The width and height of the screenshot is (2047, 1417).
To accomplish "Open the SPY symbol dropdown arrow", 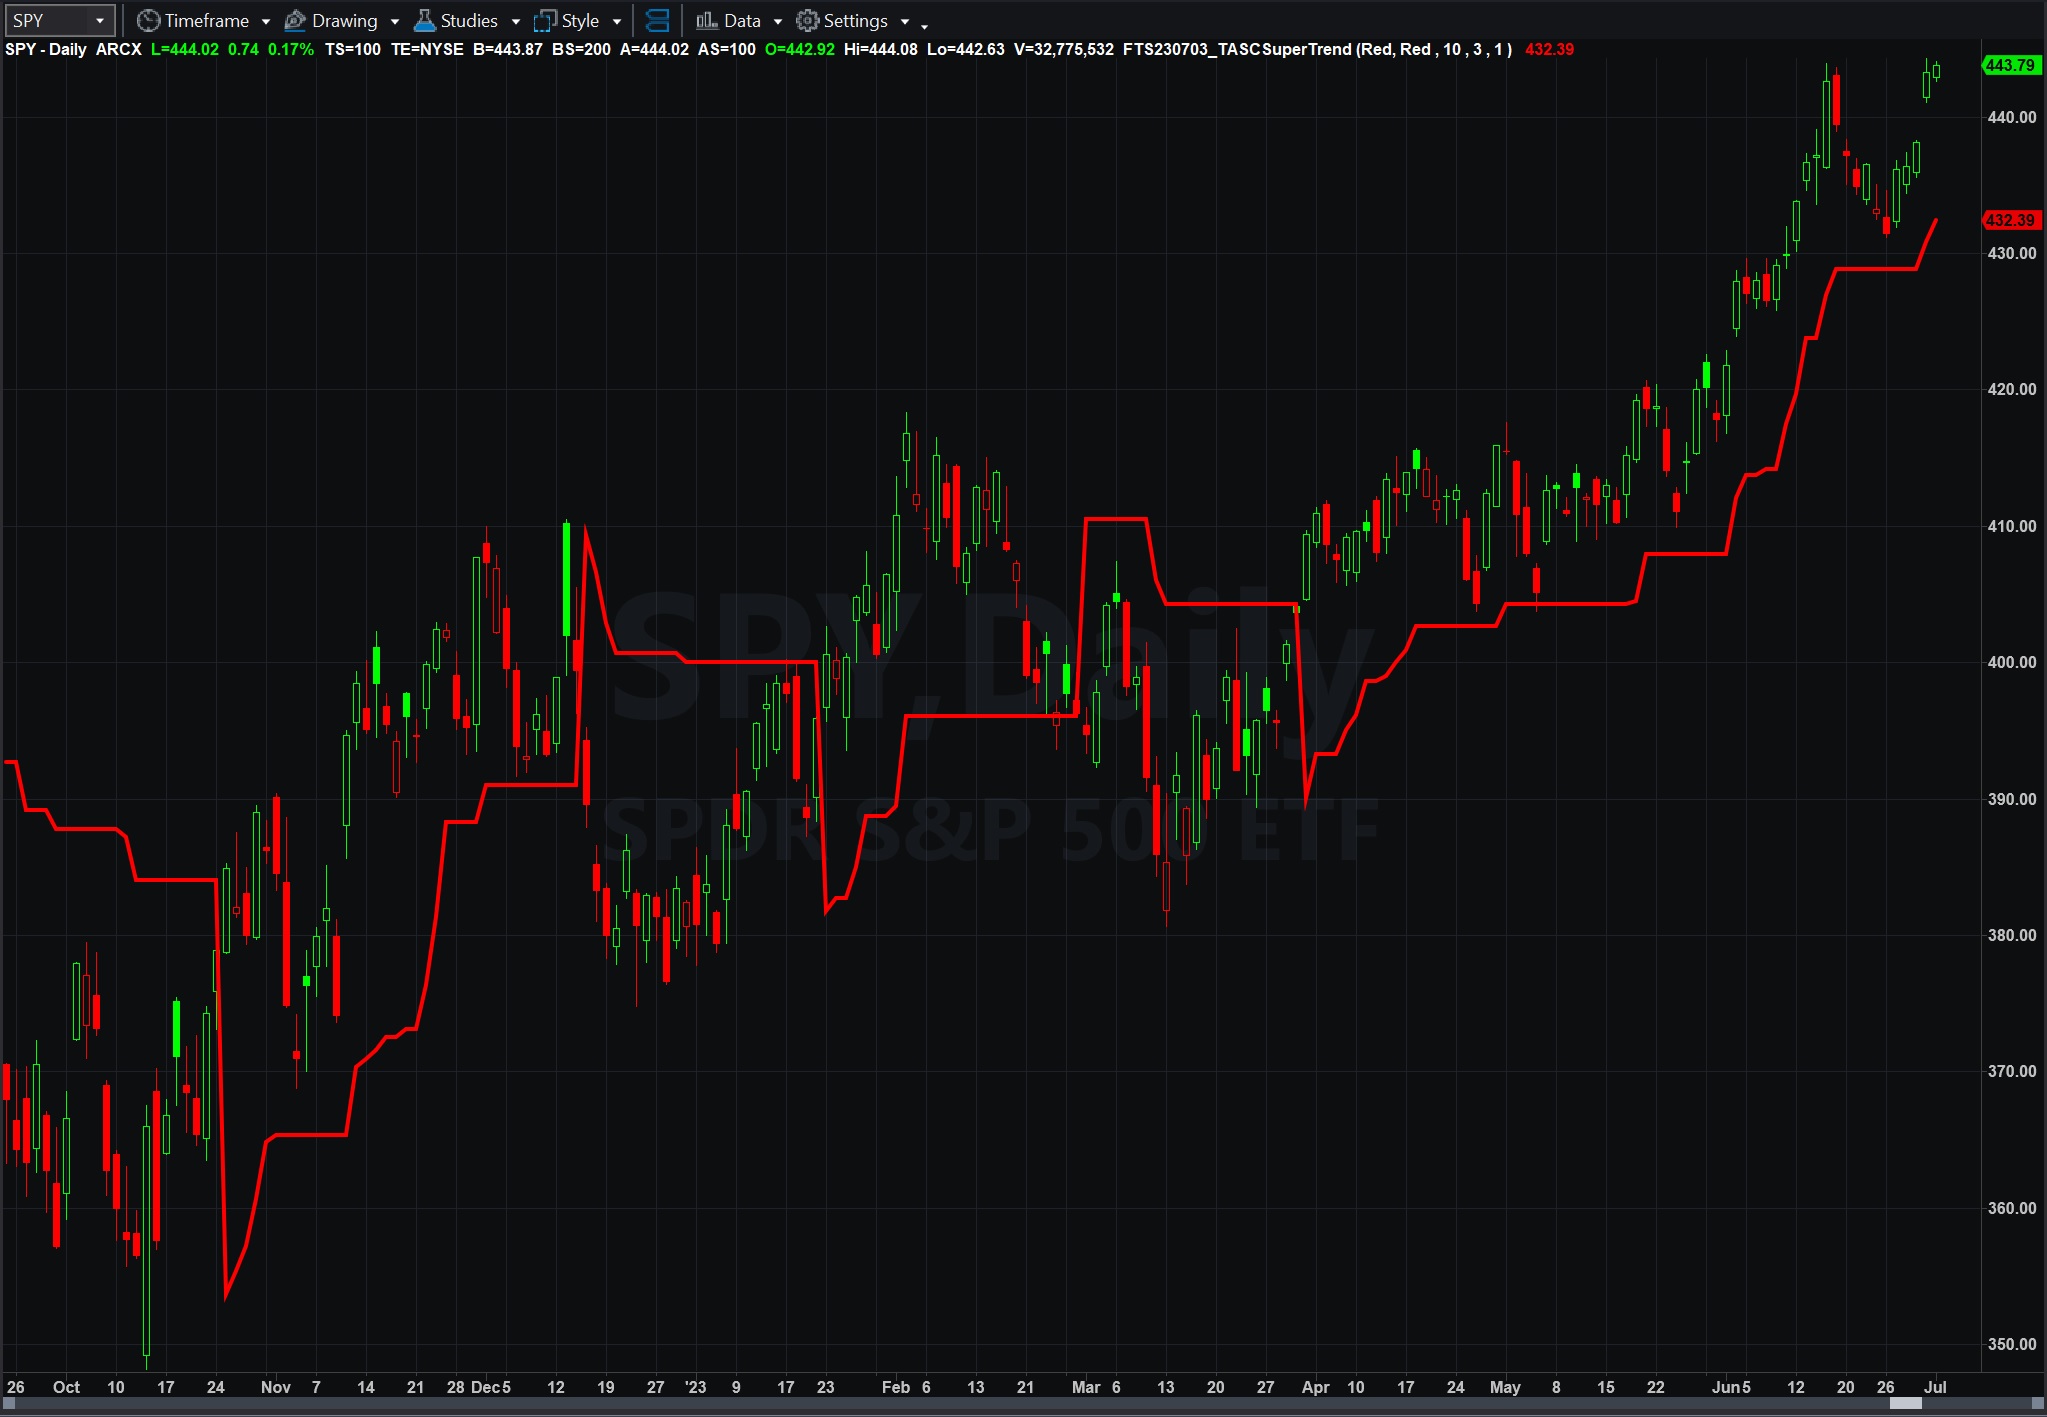I will click(x=99, y=21).
